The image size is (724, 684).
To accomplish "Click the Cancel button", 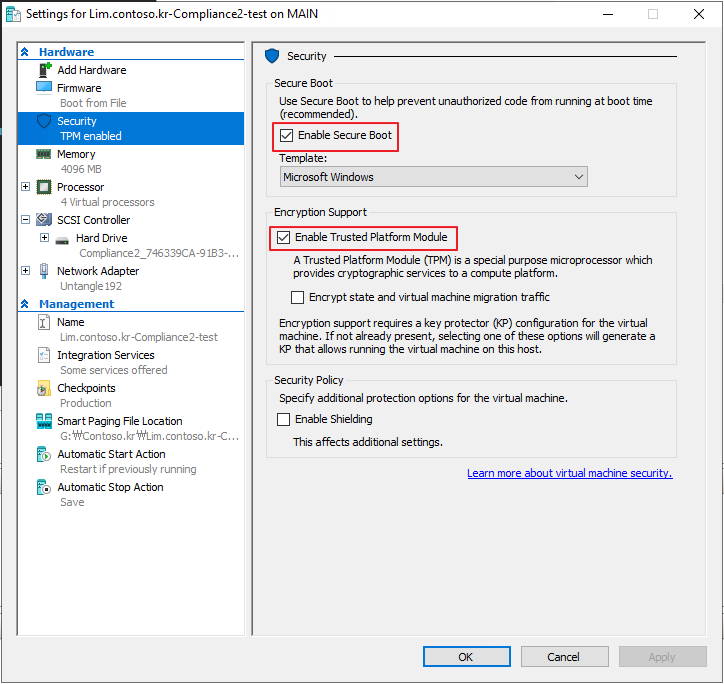I will click(564, 657).
